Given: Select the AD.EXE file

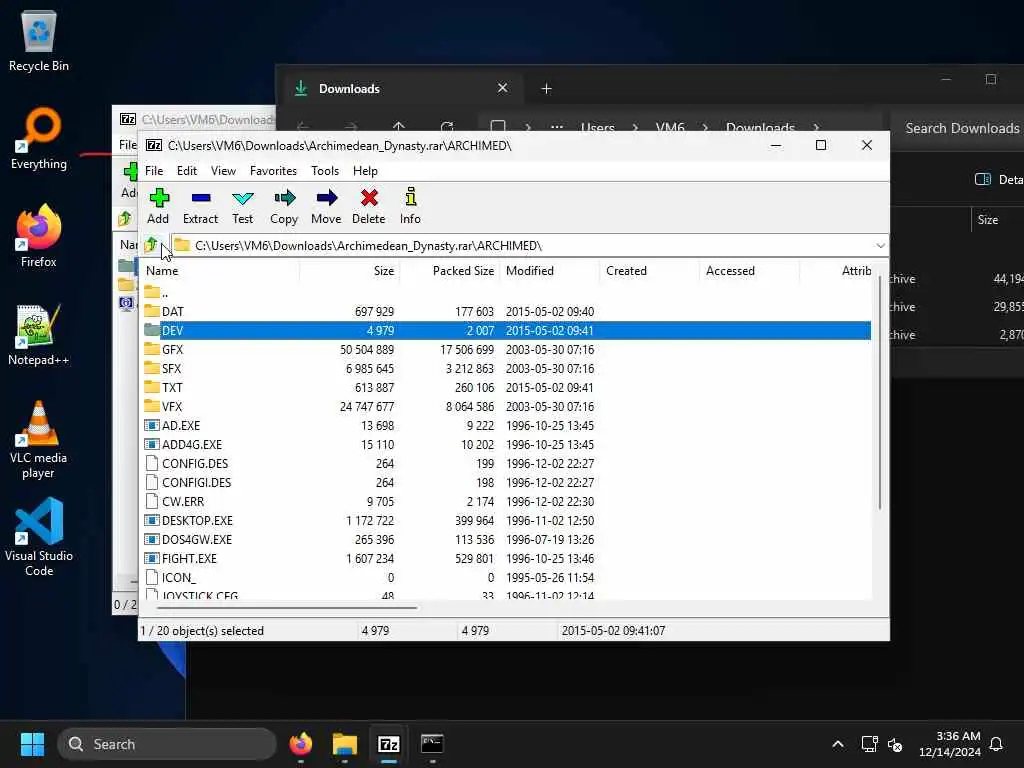Looking at the screenshot, I should [506, 425].
